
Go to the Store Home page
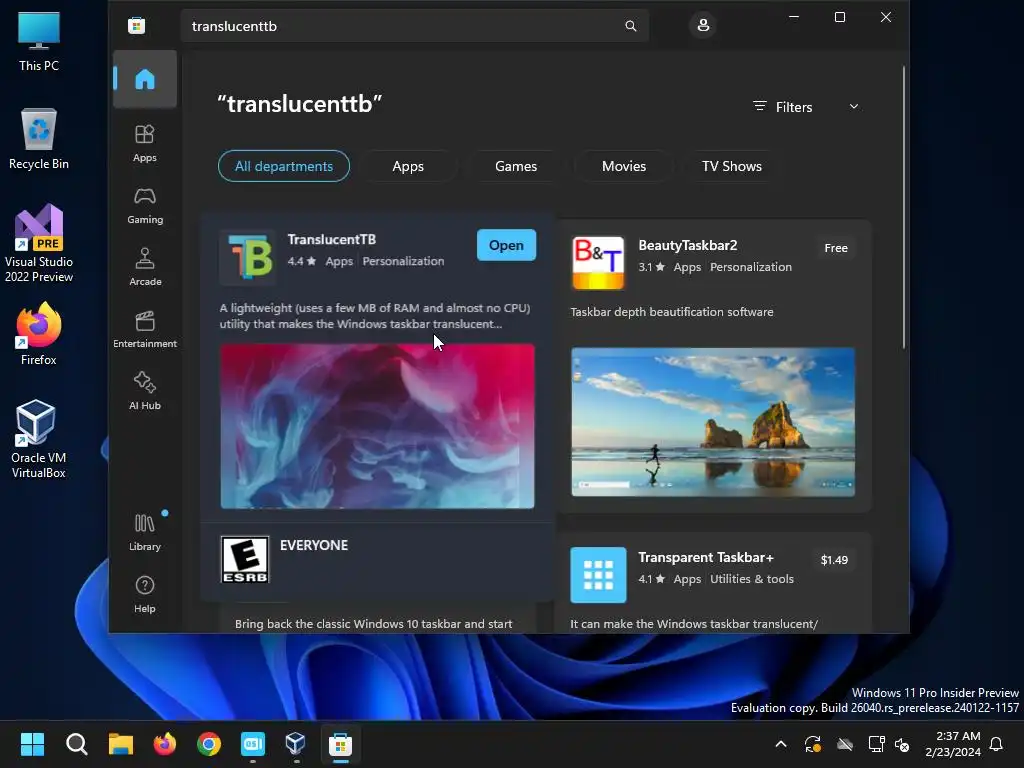pos(145,79)
